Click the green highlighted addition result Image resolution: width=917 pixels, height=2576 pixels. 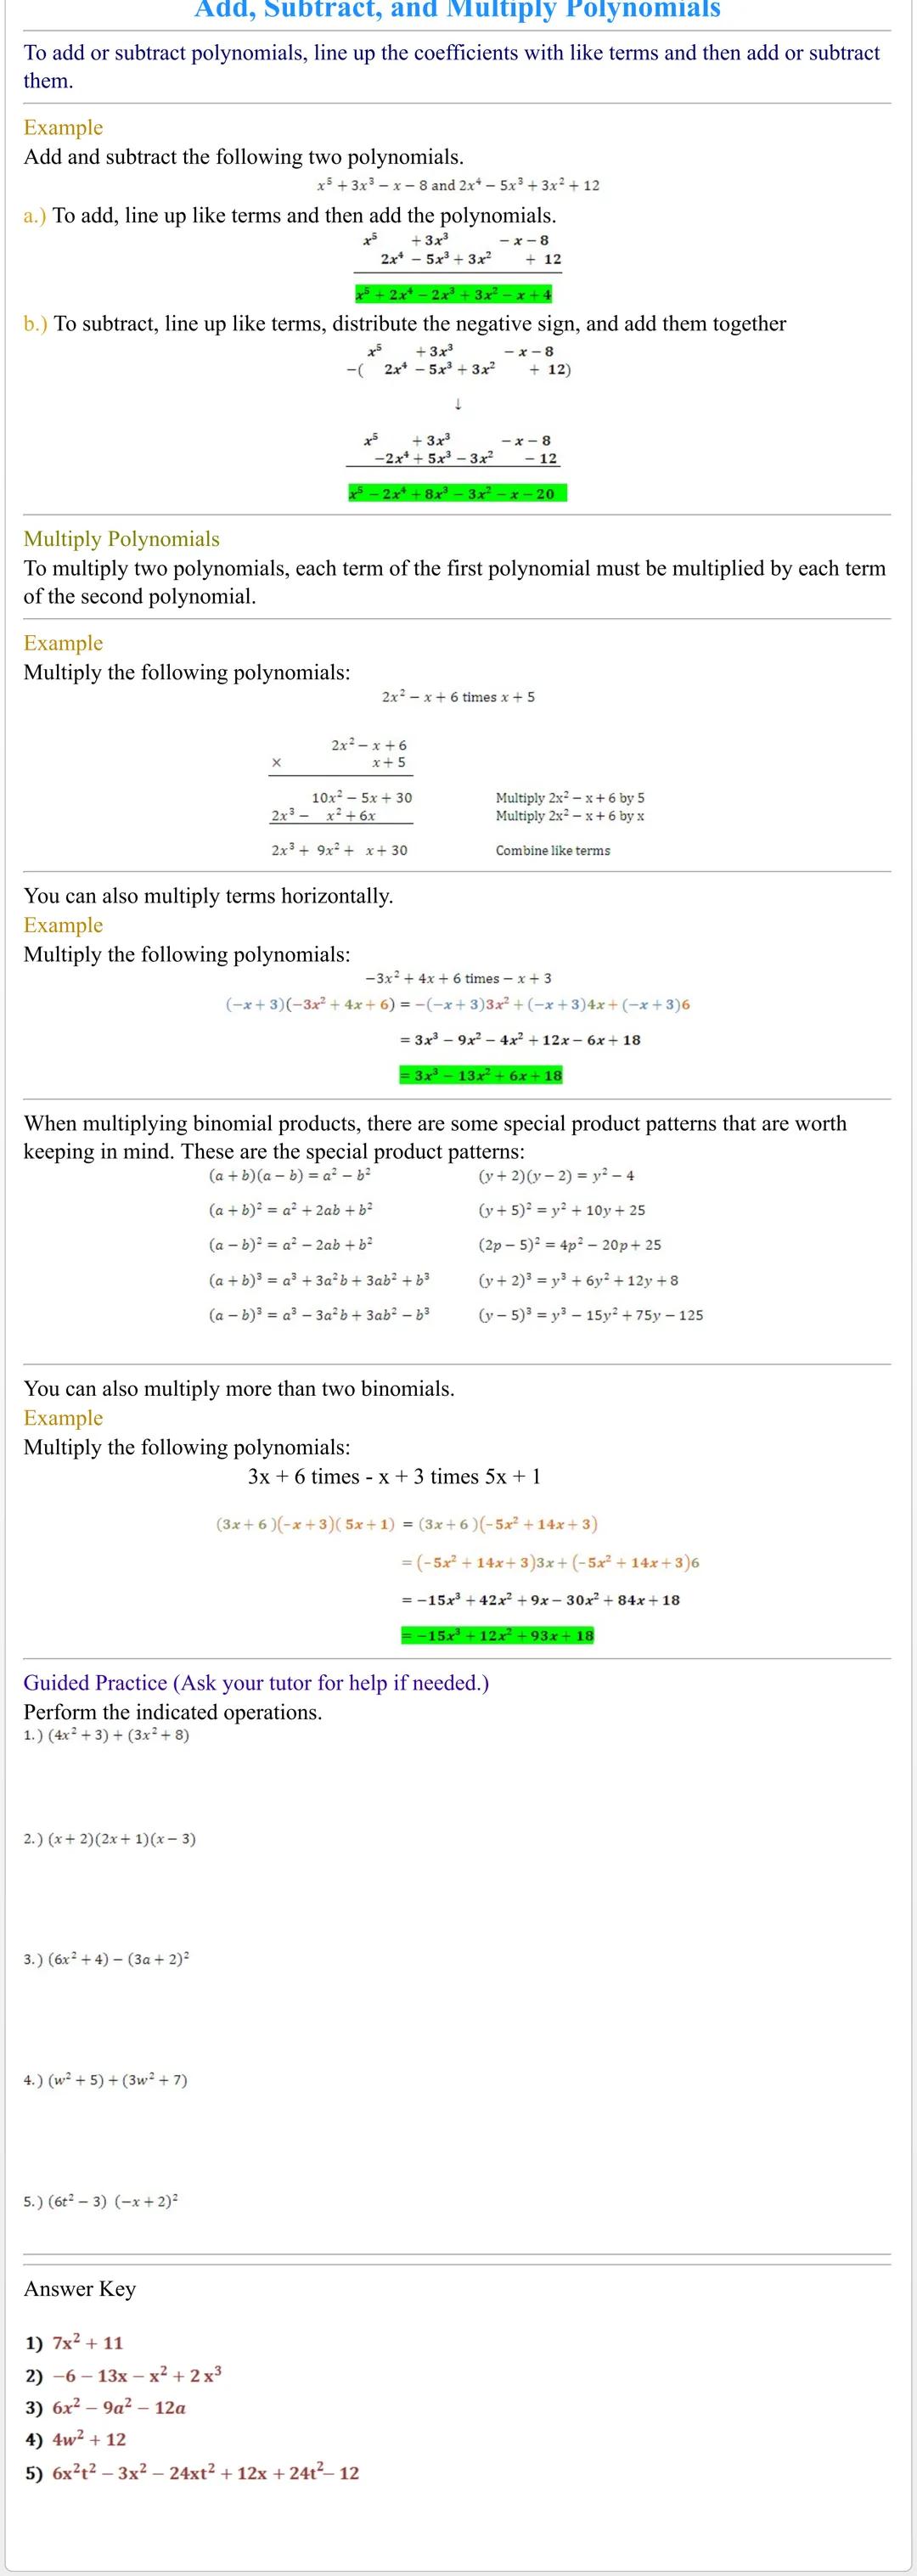pos(454,295)
